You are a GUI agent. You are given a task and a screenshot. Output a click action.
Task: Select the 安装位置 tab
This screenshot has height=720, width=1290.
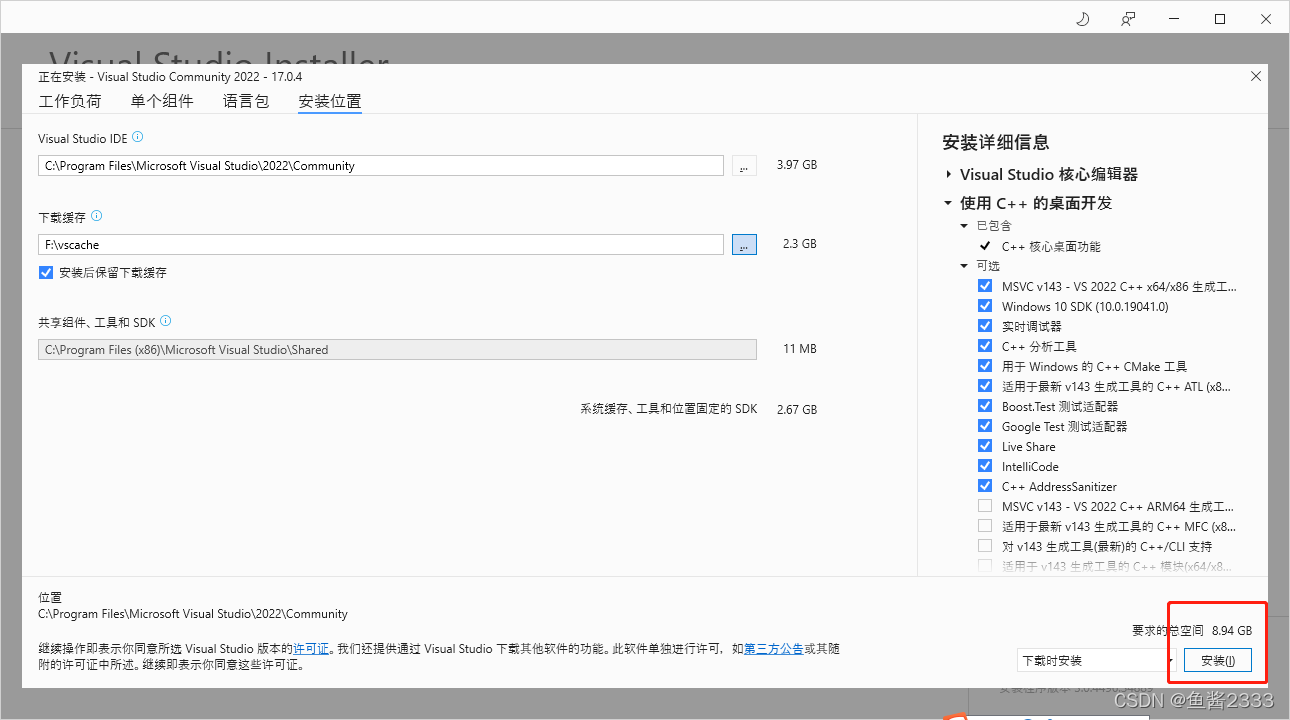(330, 101)
